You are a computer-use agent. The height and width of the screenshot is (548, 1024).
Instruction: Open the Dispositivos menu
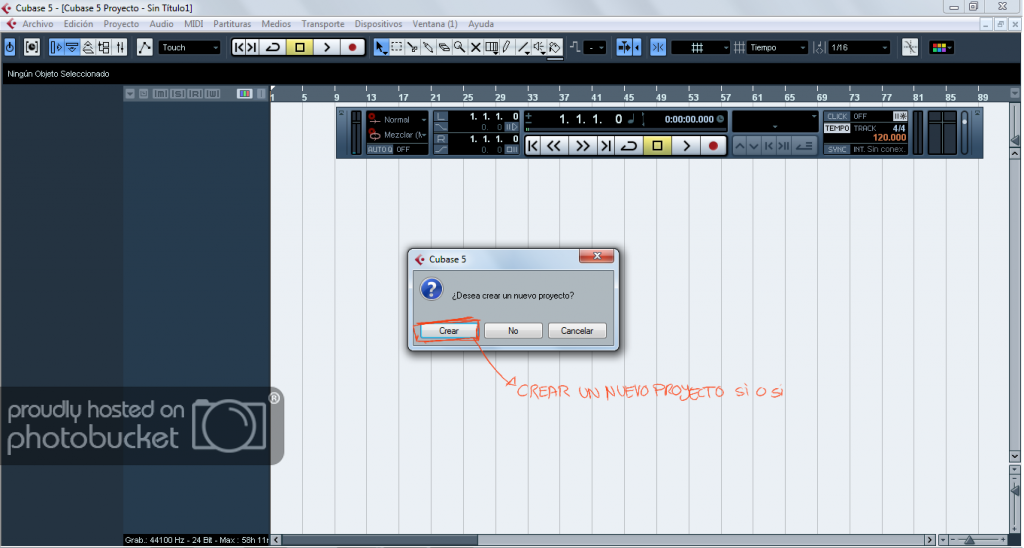378,24
